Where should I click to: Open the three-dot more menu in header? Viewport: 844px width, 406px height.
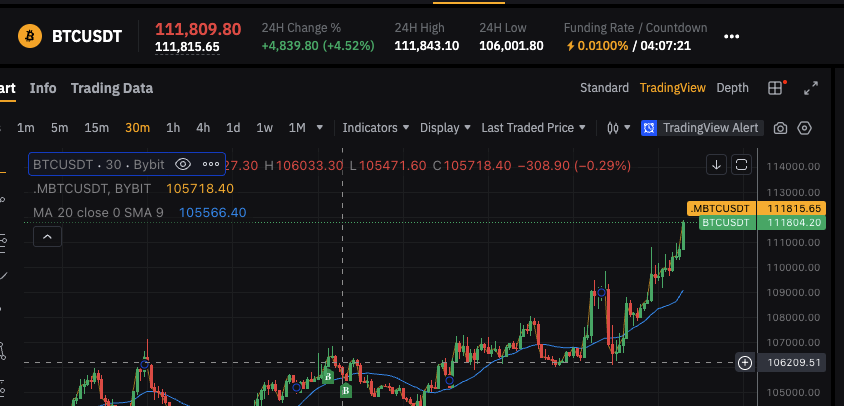(x=732, y=37)
